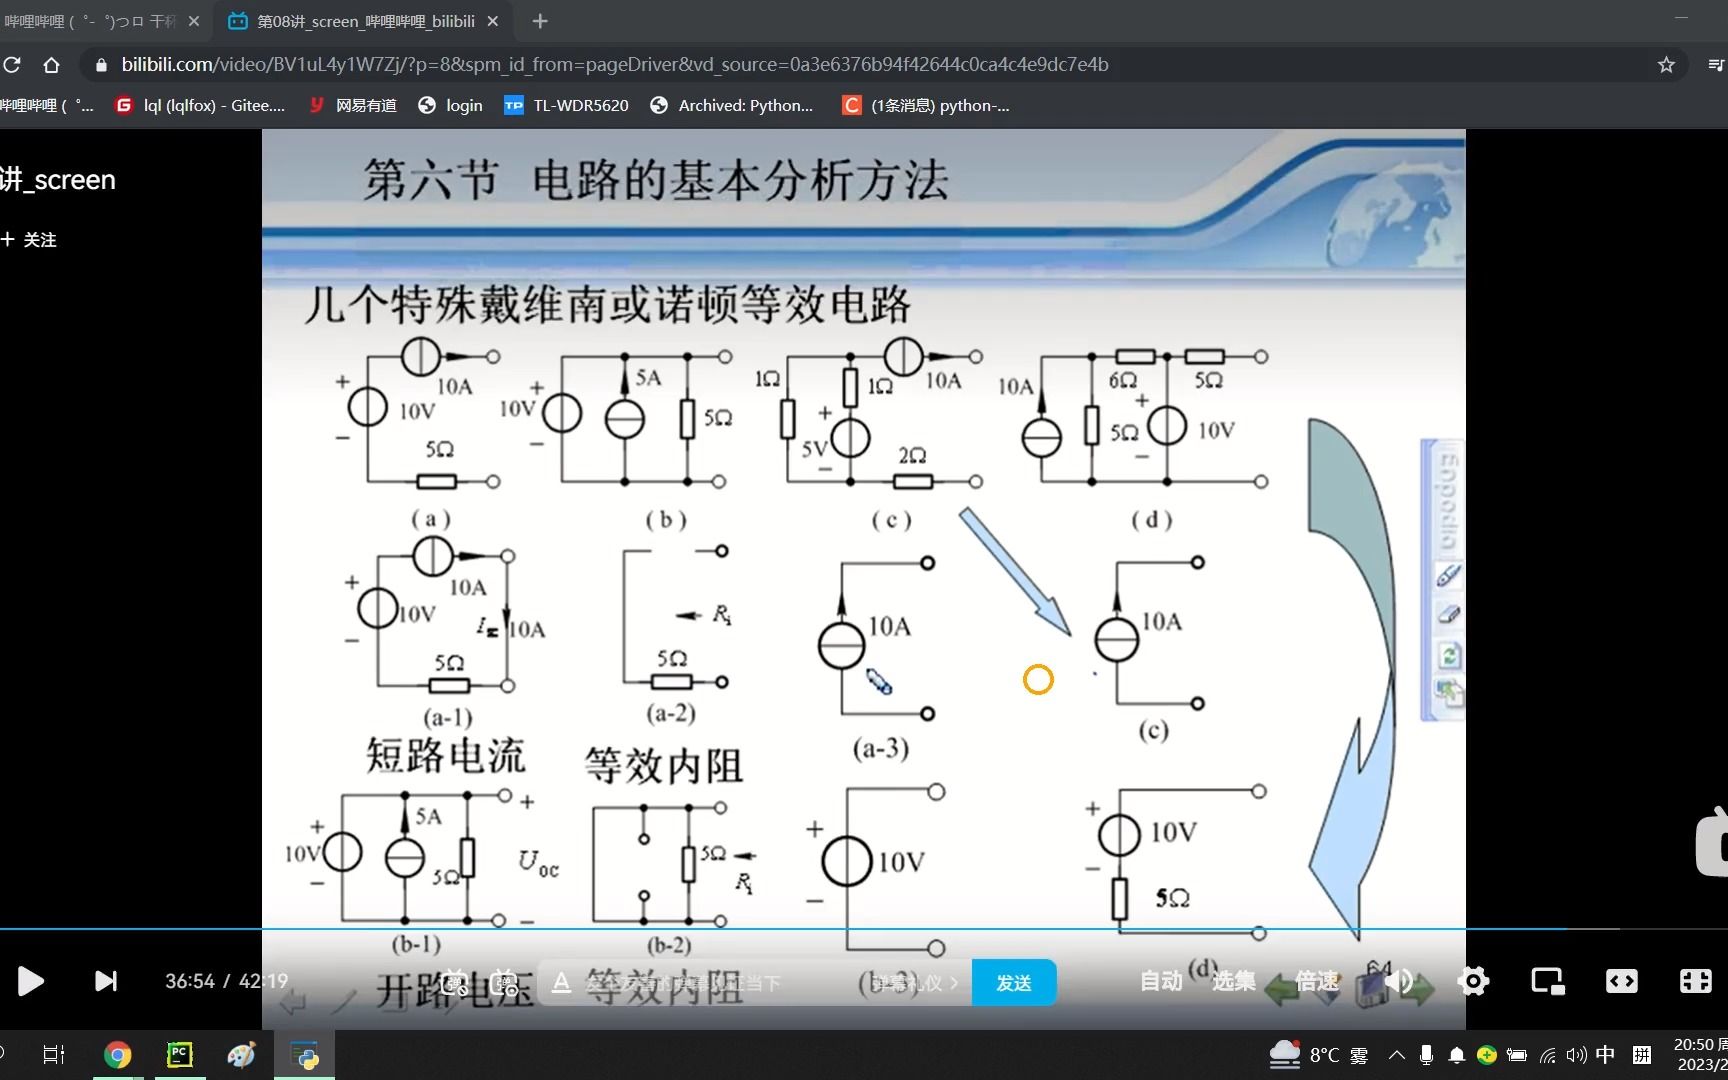Open the lql (lqlfox) - Gitee bookmark
This screenshot has height=1080, width=1728.
201,105
